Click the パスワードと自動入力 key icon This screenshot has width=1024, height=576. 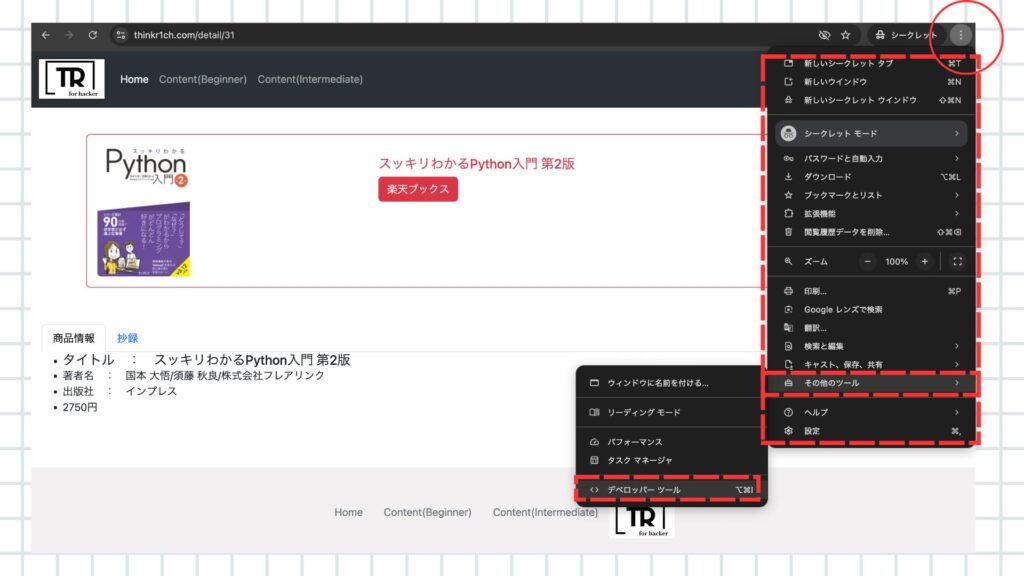788,159
